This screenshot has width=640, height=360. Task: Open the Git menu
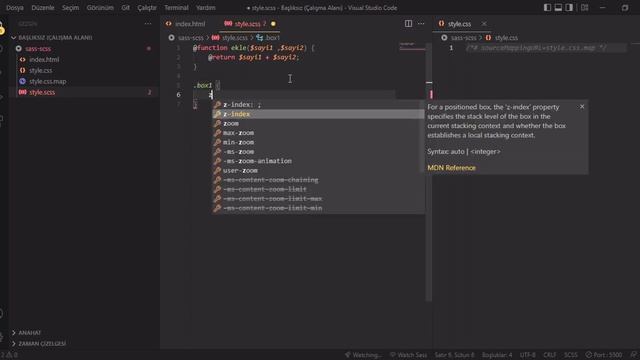[x=125, y=8]
